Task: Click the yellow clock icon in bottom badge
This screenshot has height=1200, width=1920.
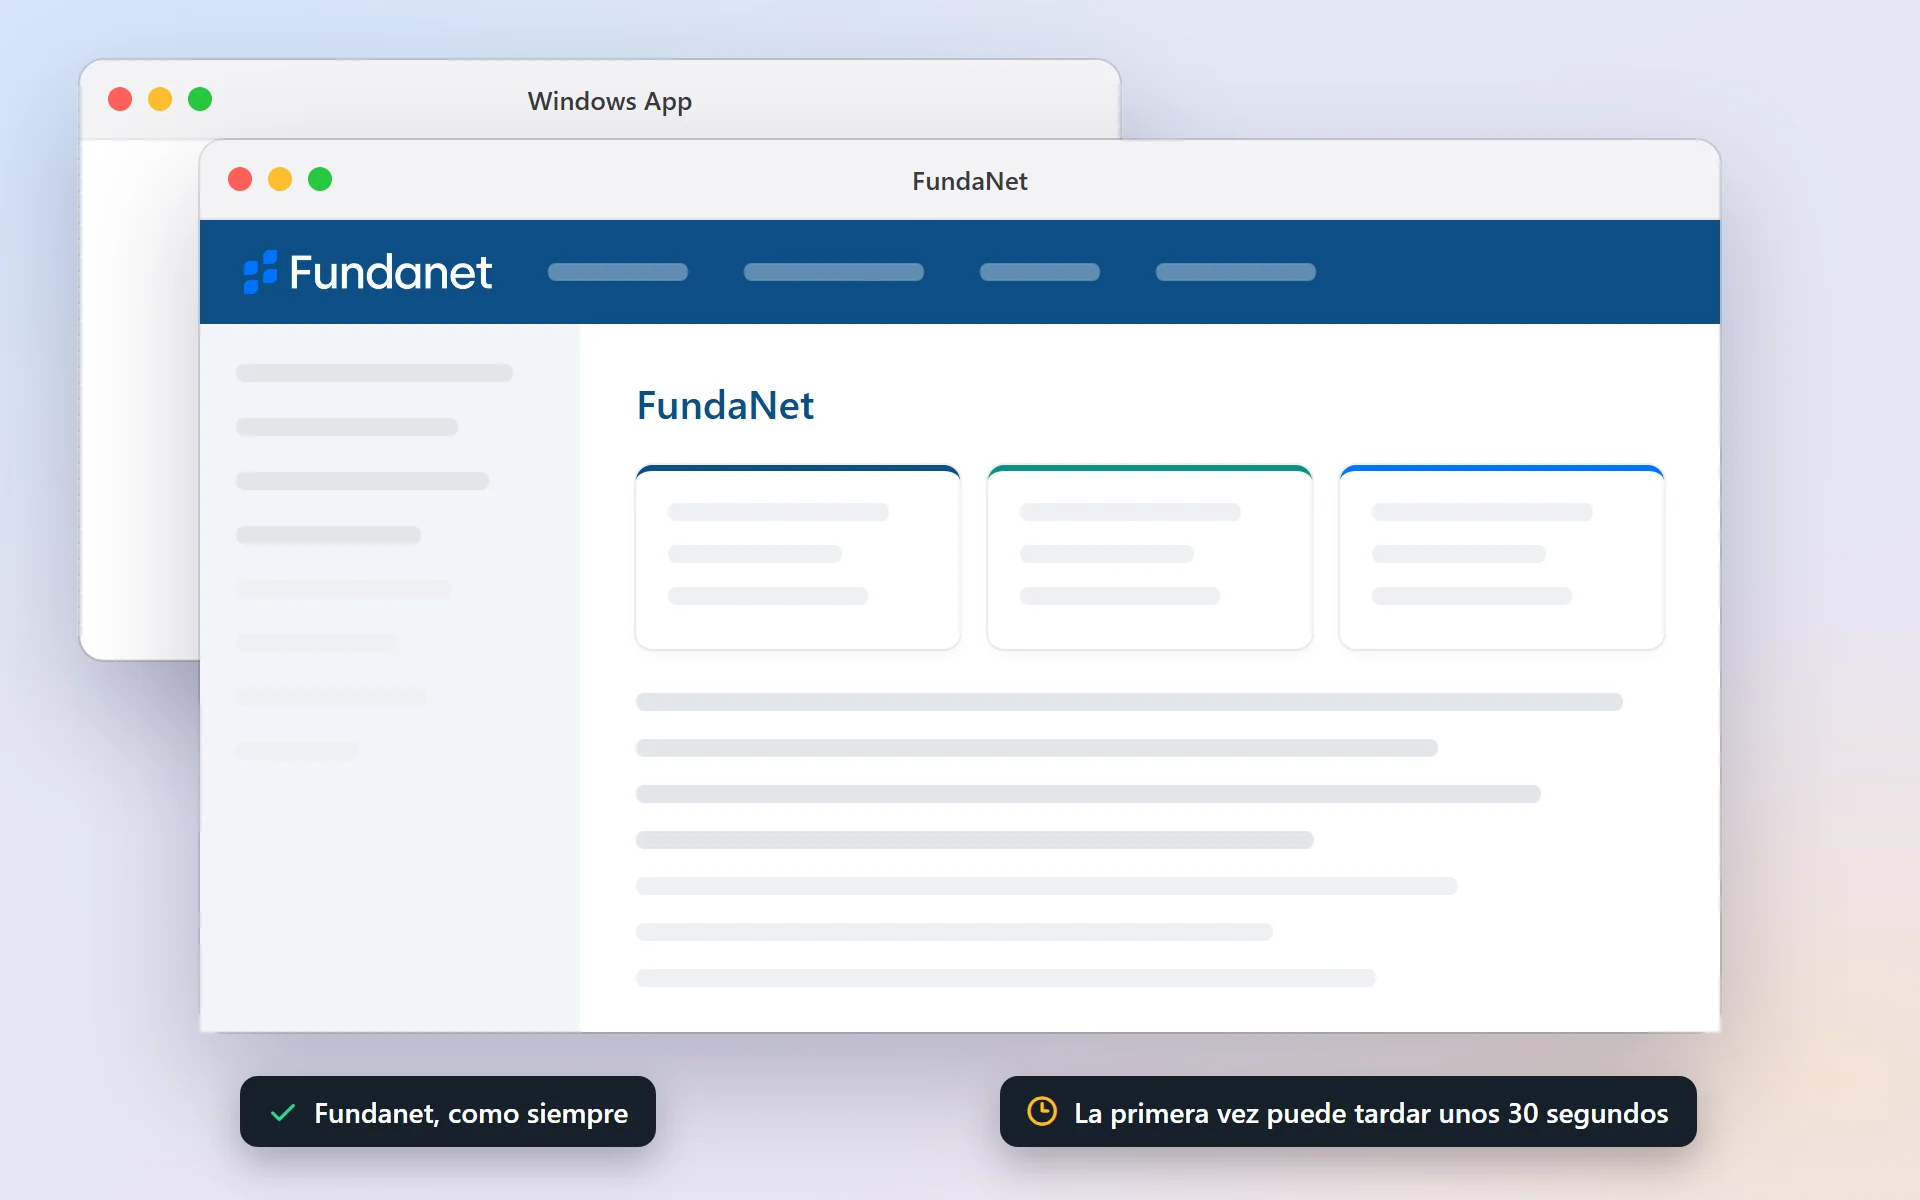Action: (1042, 1111)
